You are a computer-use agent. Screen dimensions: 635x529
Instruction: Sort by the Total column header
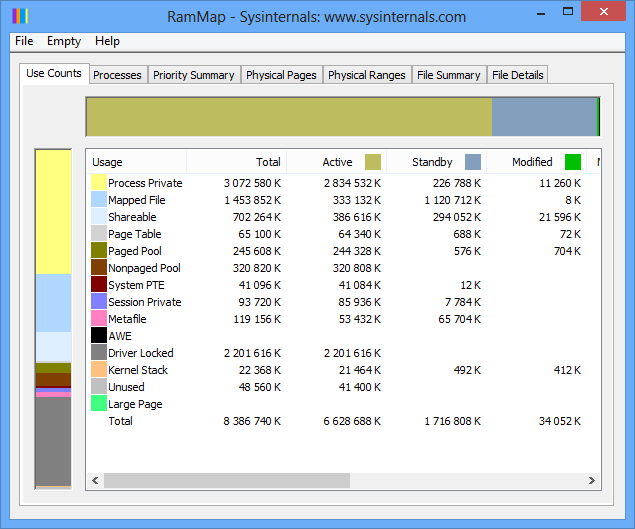click(x=237, y=162)
